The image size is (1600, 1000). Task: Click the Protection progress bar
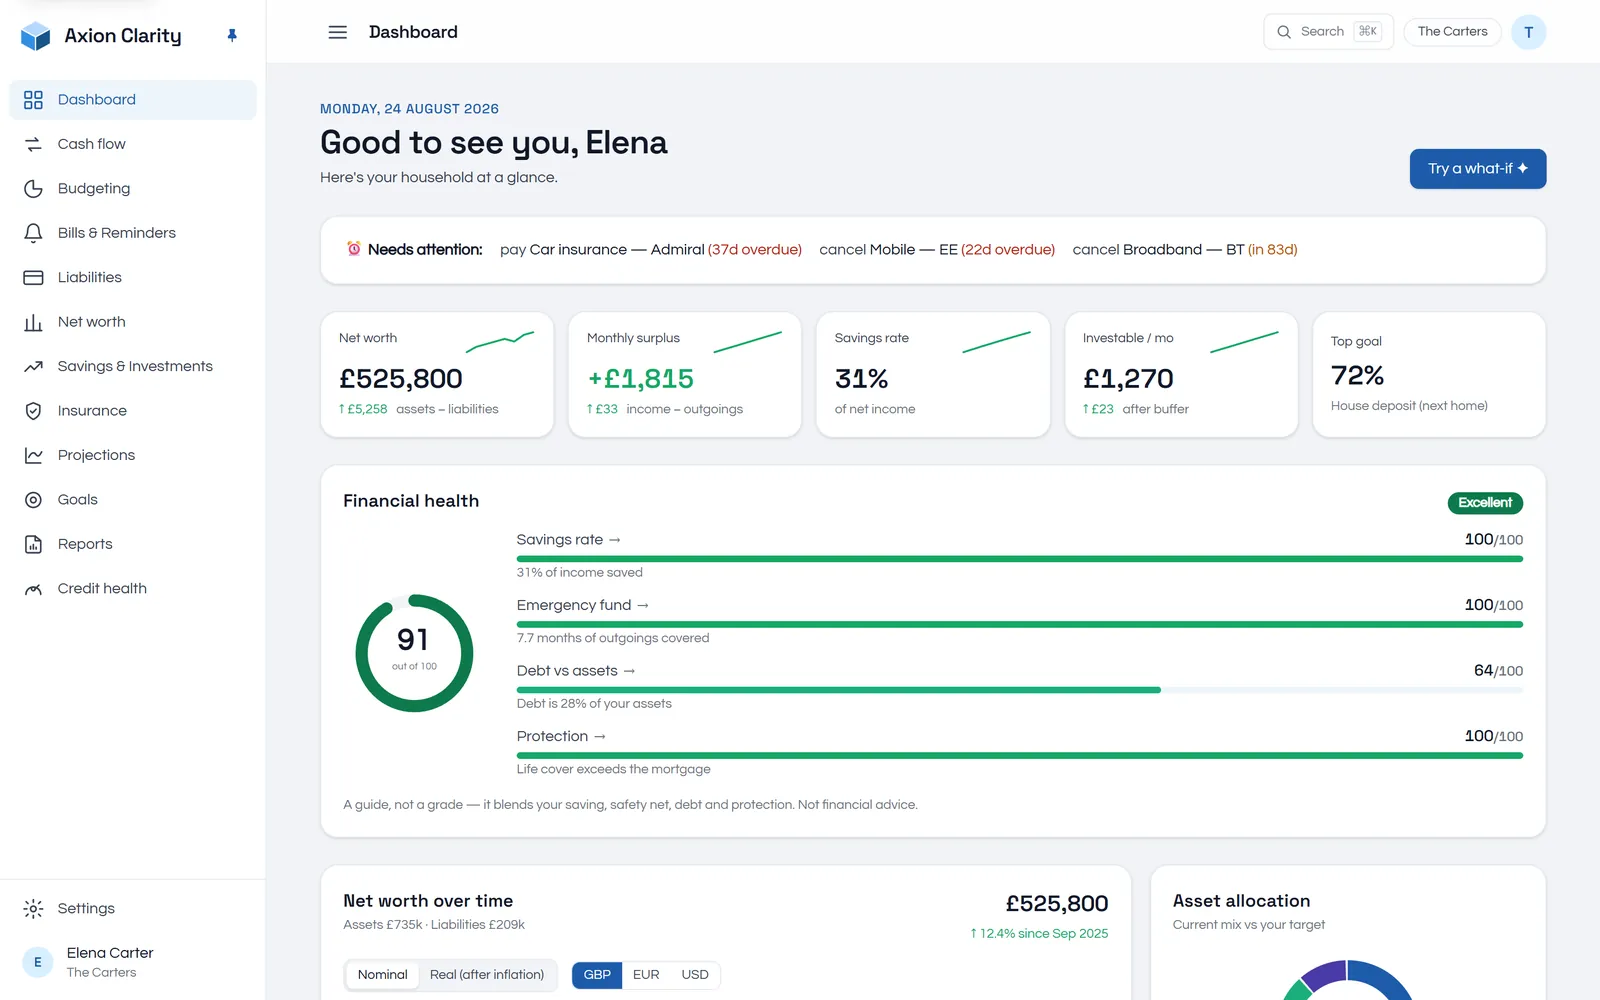(x=1020, y=755)
